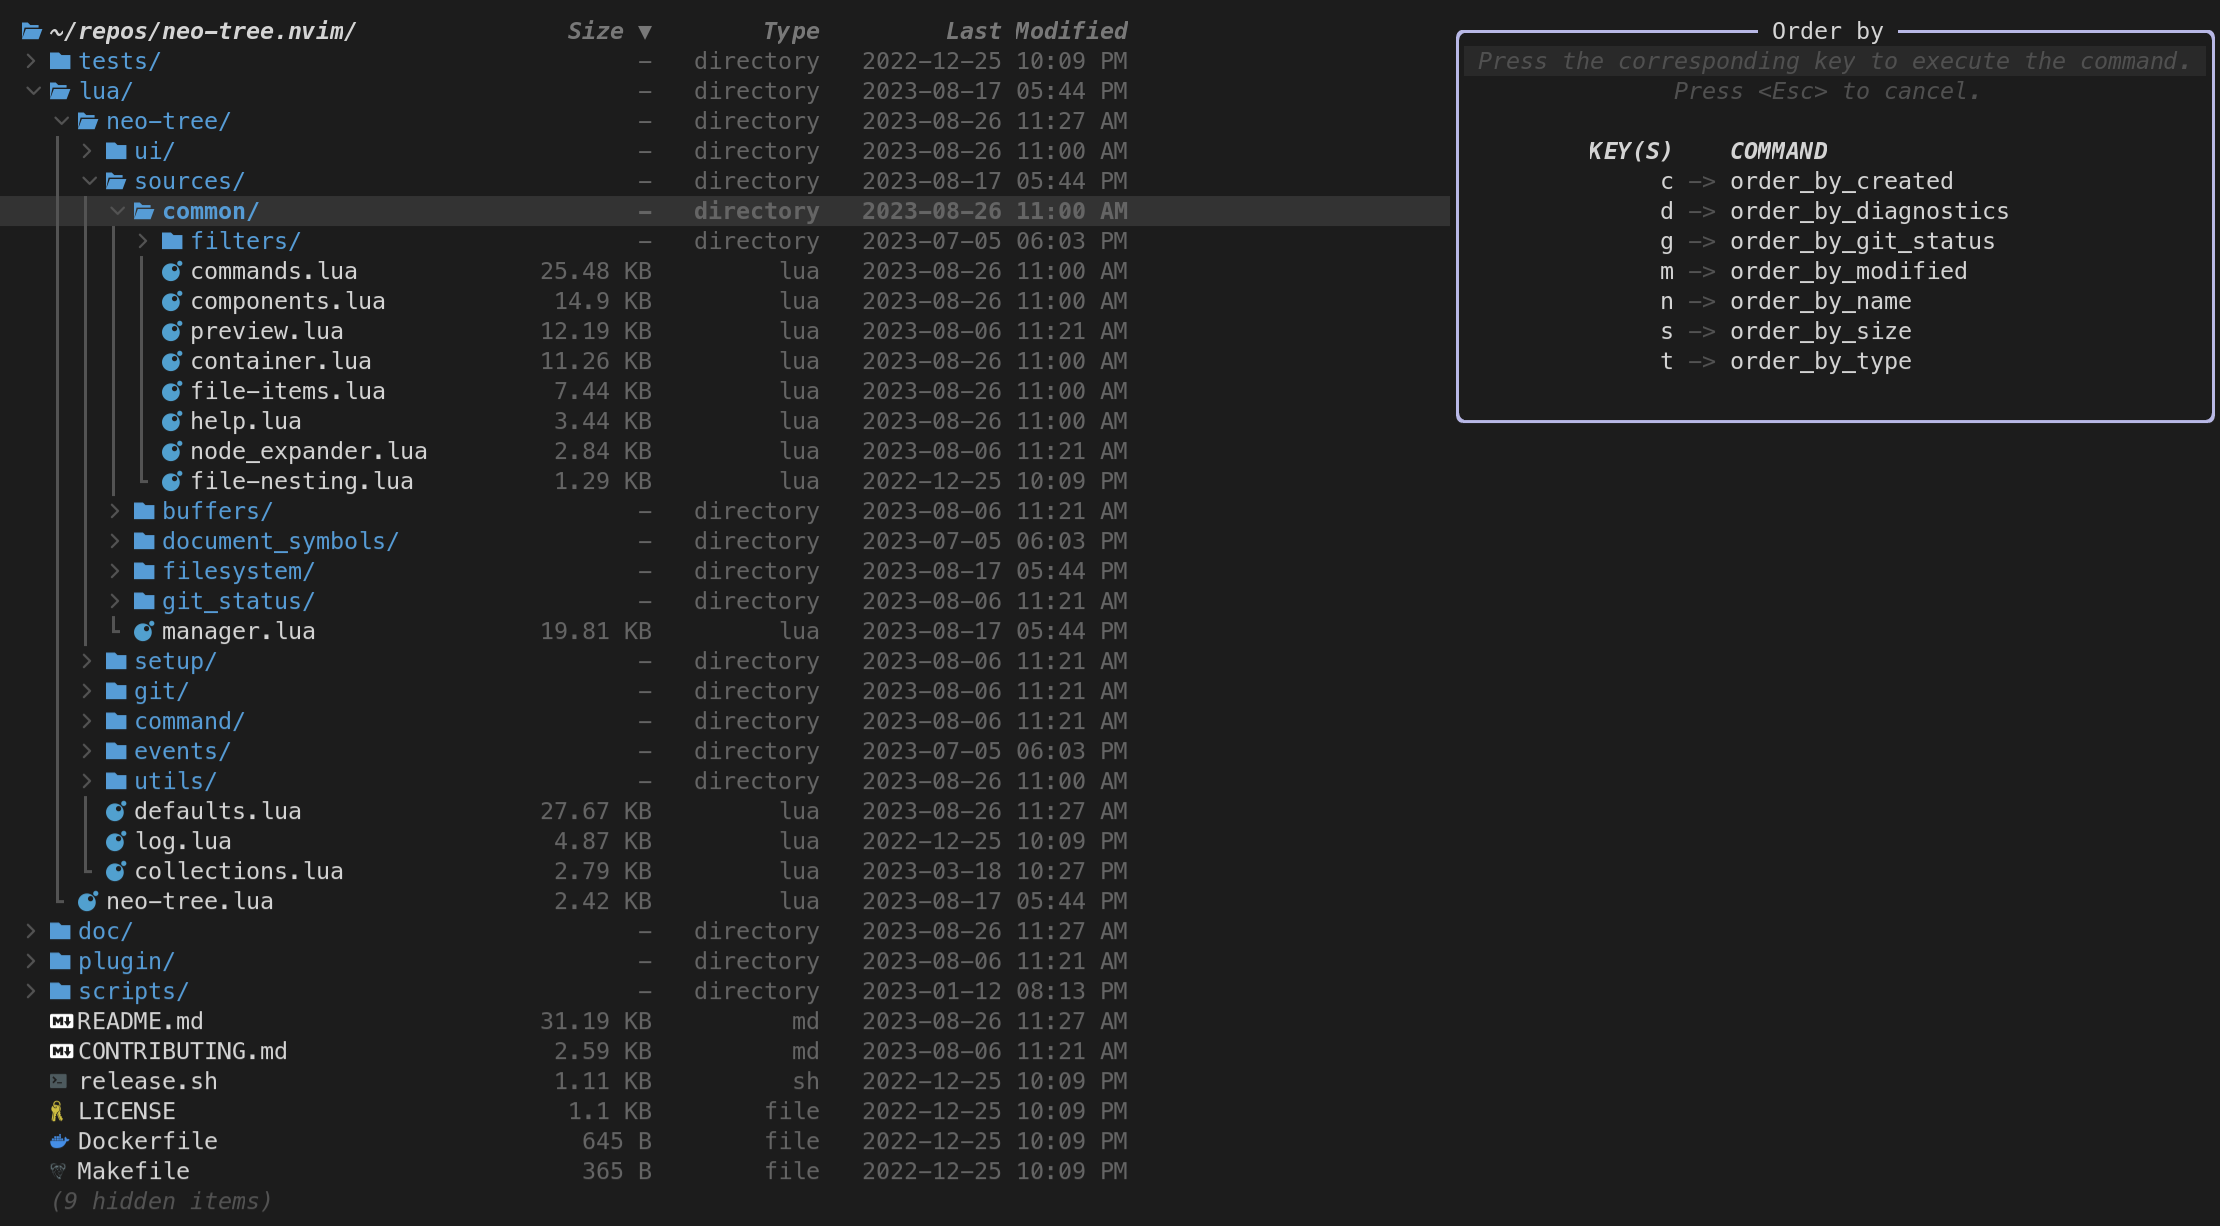Collapse the neo-tree/ folder chevron
The height and width of the screenshot is (1226, 2220).
click(61, 121)
